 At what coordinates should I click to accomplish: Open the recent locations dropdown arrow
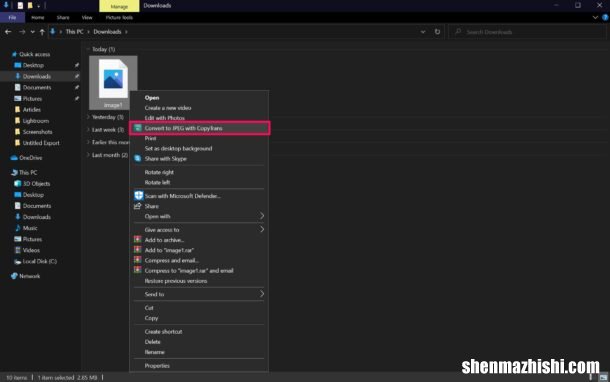coord(33,32)
